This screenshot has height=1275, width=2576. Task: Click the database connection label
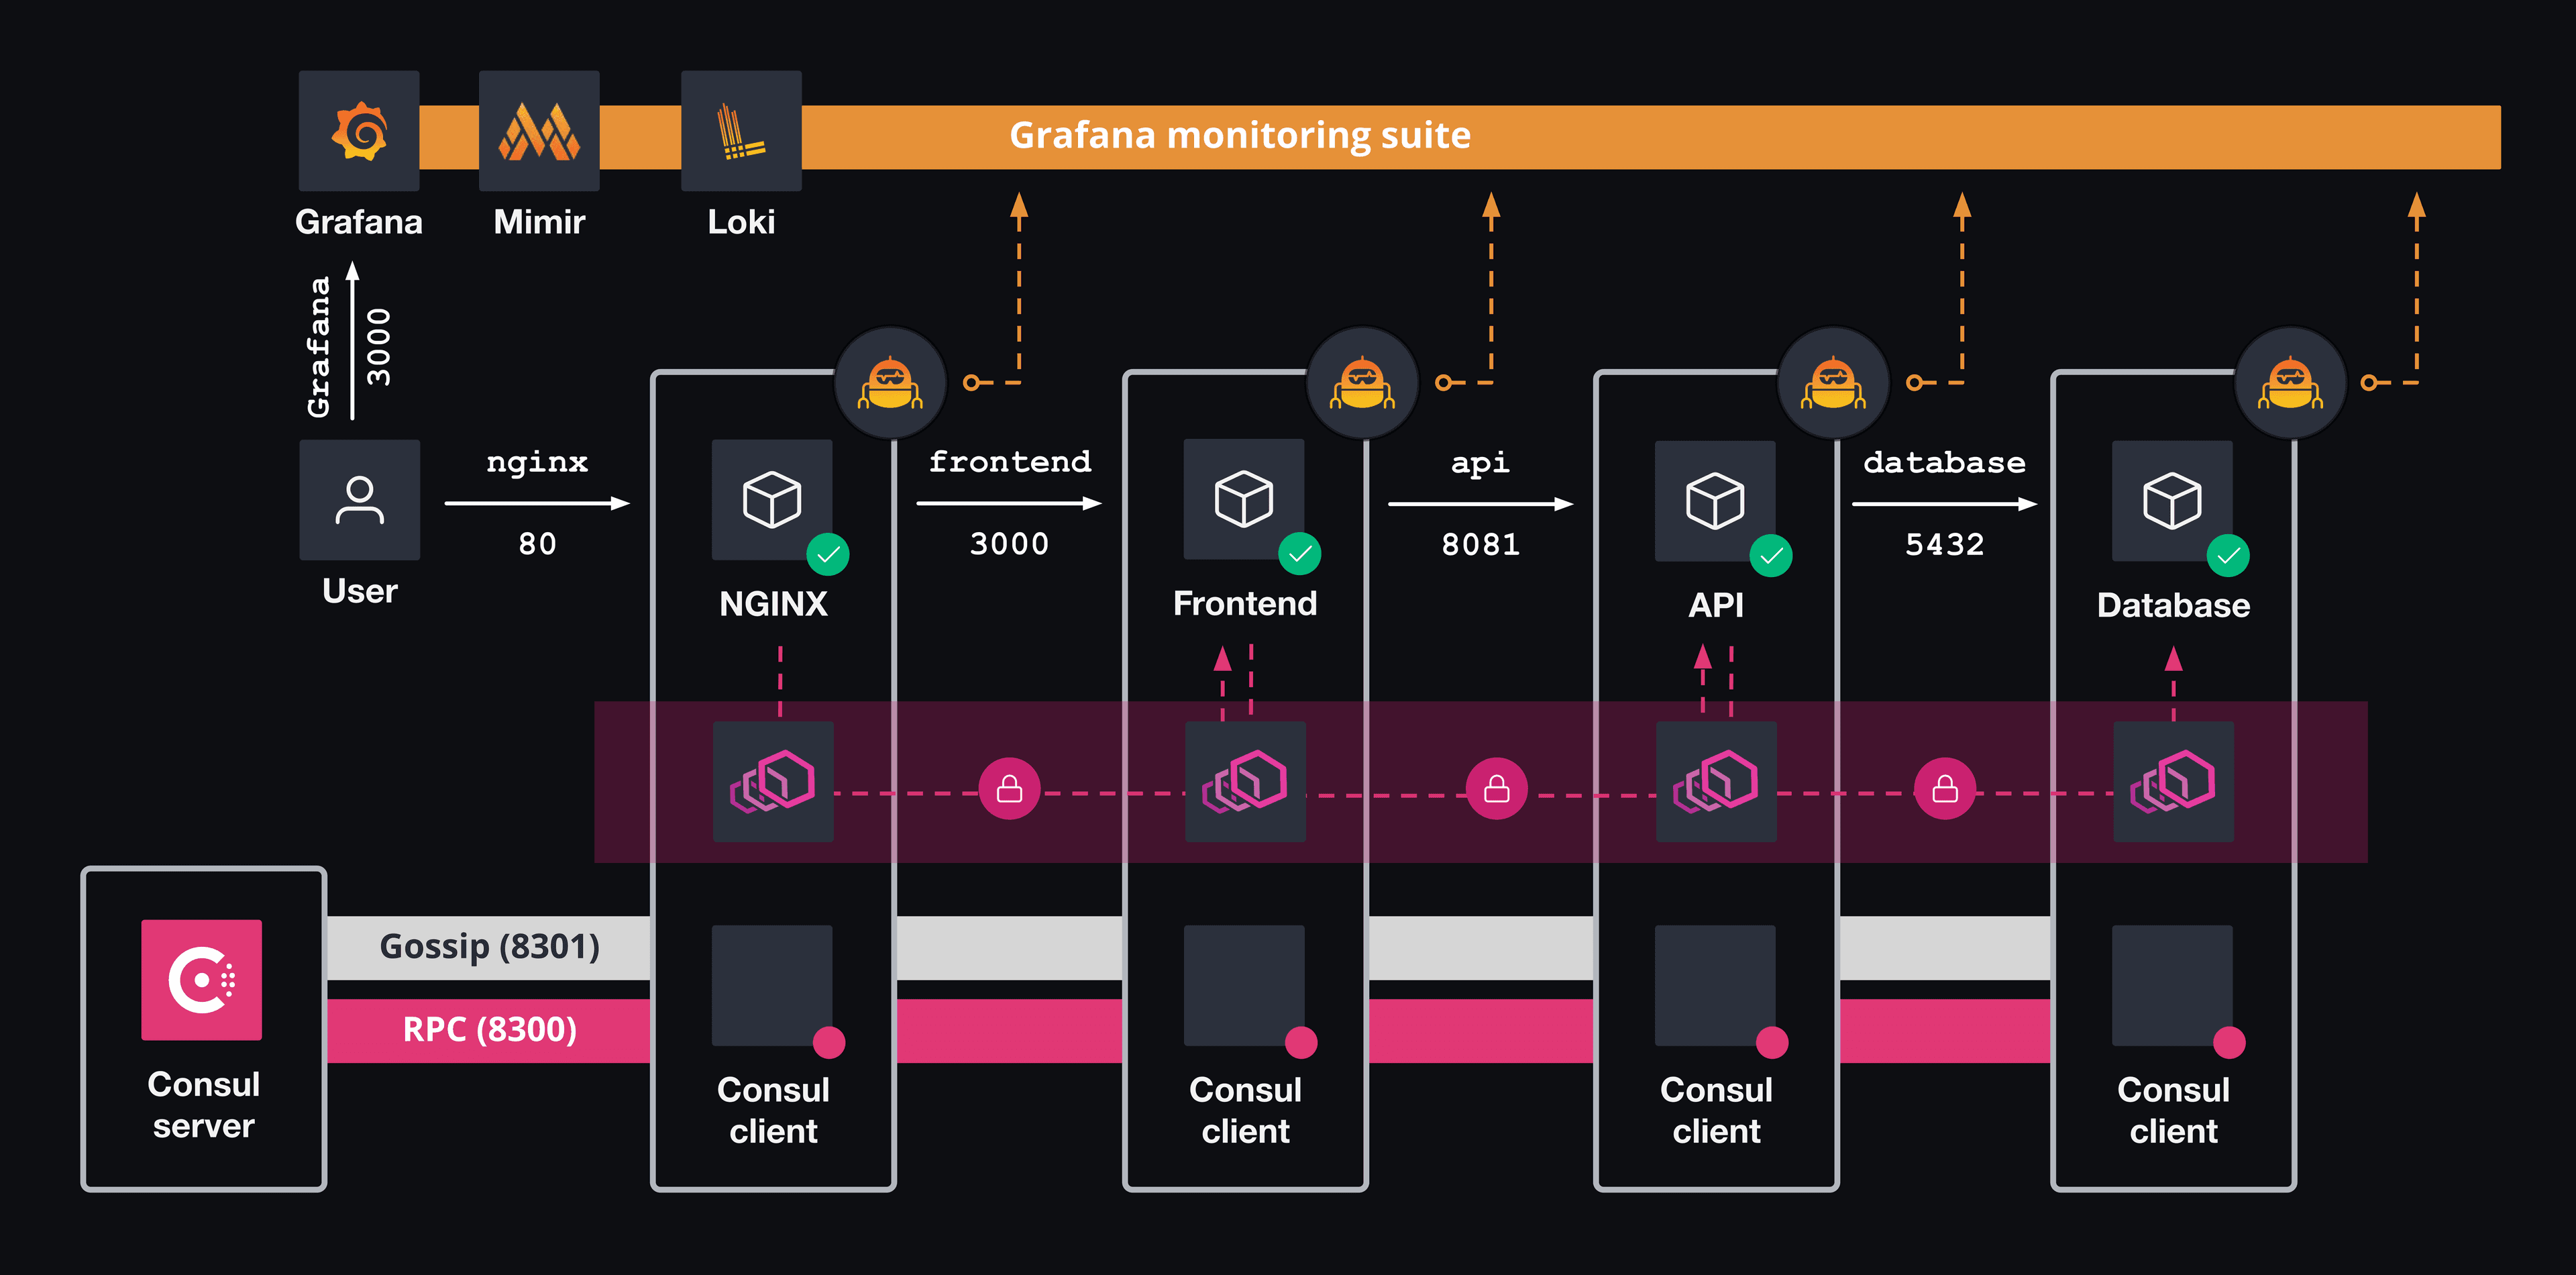coord(1945,462)
